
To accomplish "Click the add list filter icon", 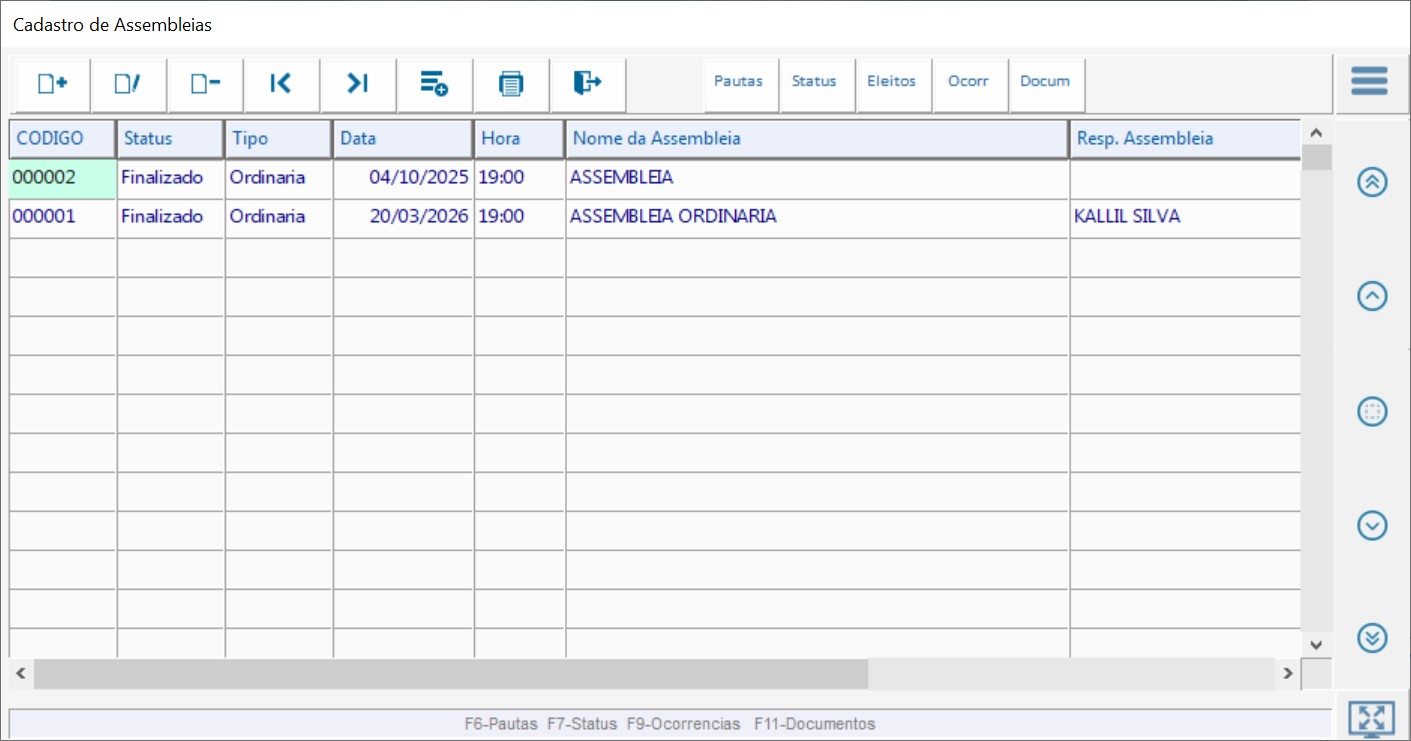I will [x=434, y=84].
